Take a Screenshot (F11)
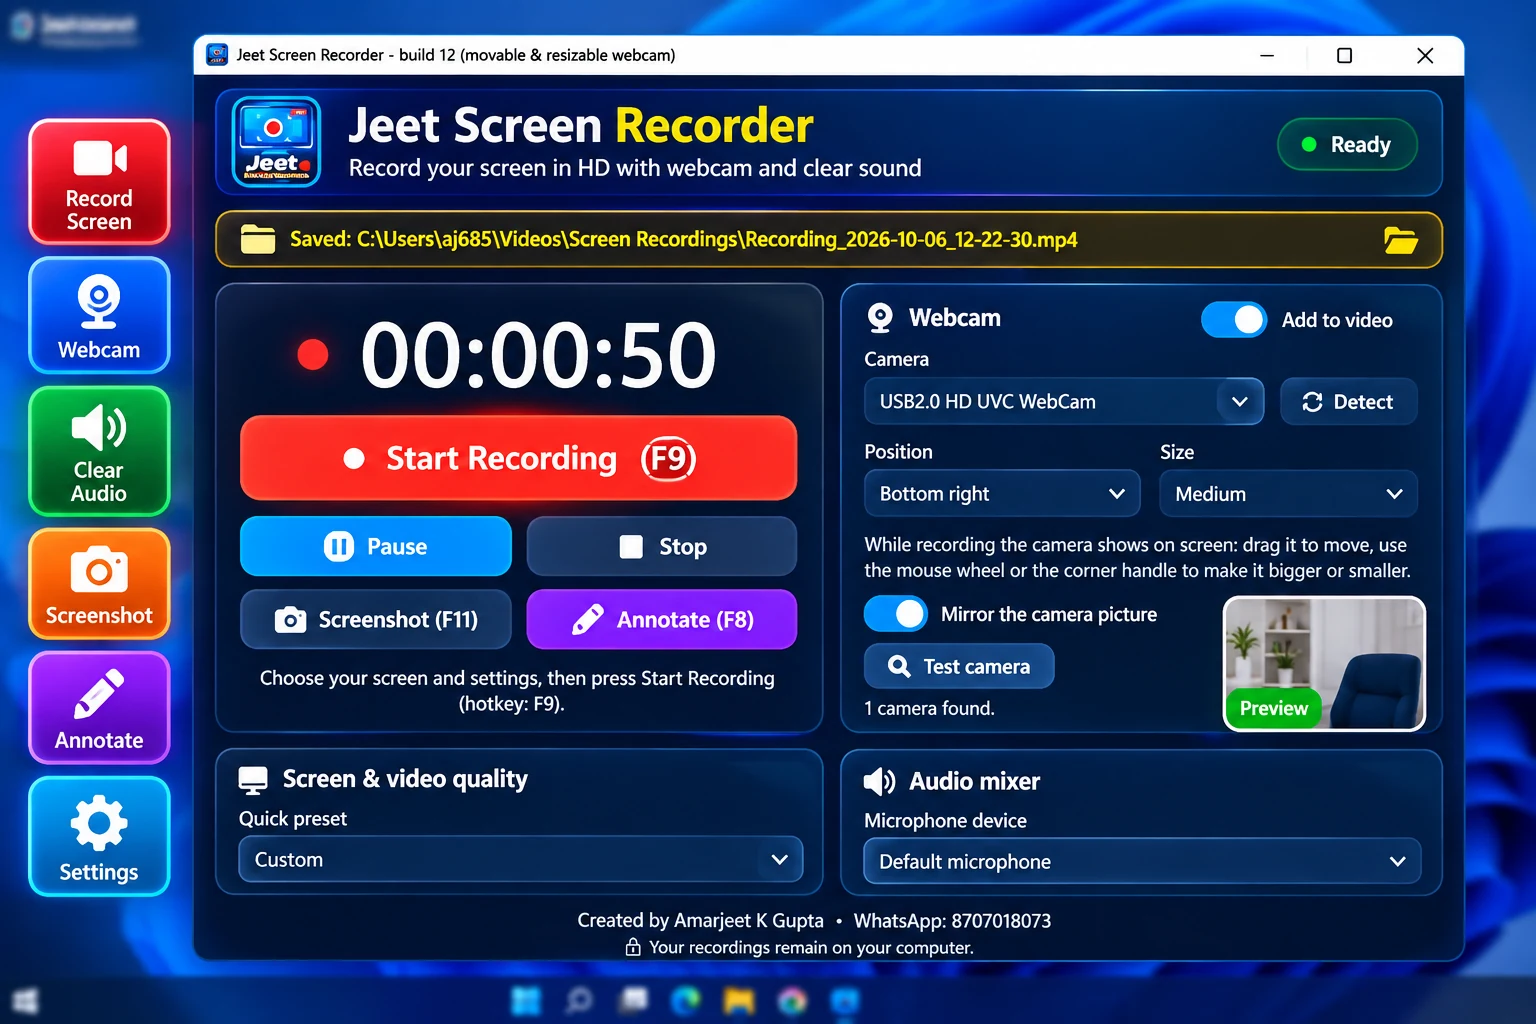Image resolution: width=1536 pixels, height=1024 pixels. 376,620
